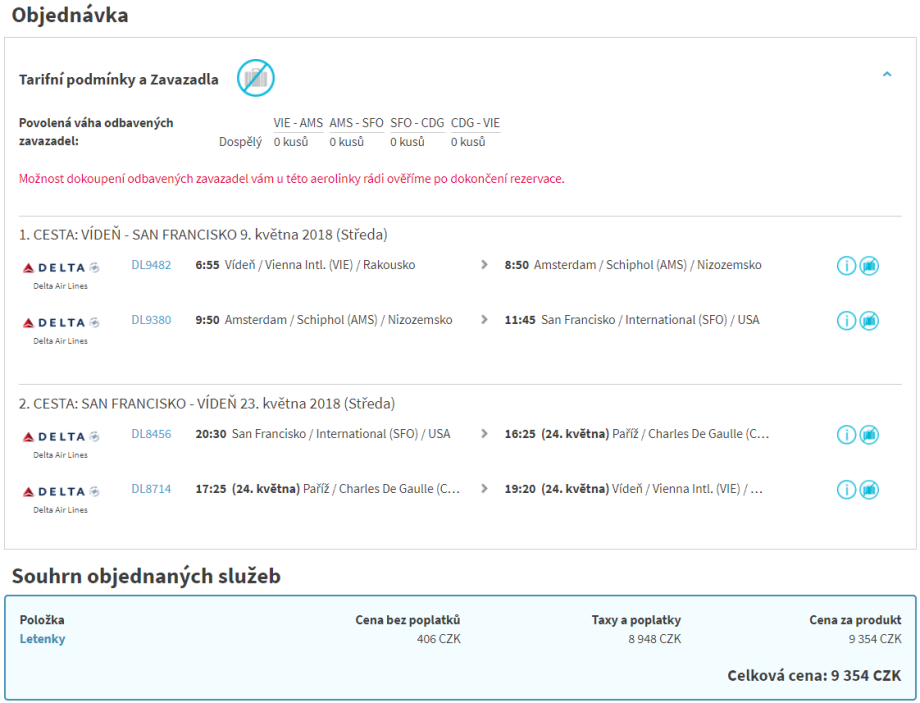Select the VIE - AMS baggage segment
The height and width of the screenshot is (703, 920).
pos(298,123)
